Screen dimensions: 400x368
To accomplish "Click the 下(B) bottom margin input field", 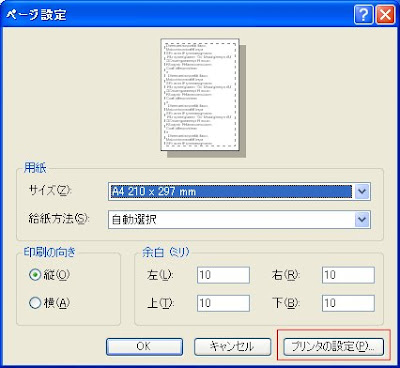I will tap(348, 303).
